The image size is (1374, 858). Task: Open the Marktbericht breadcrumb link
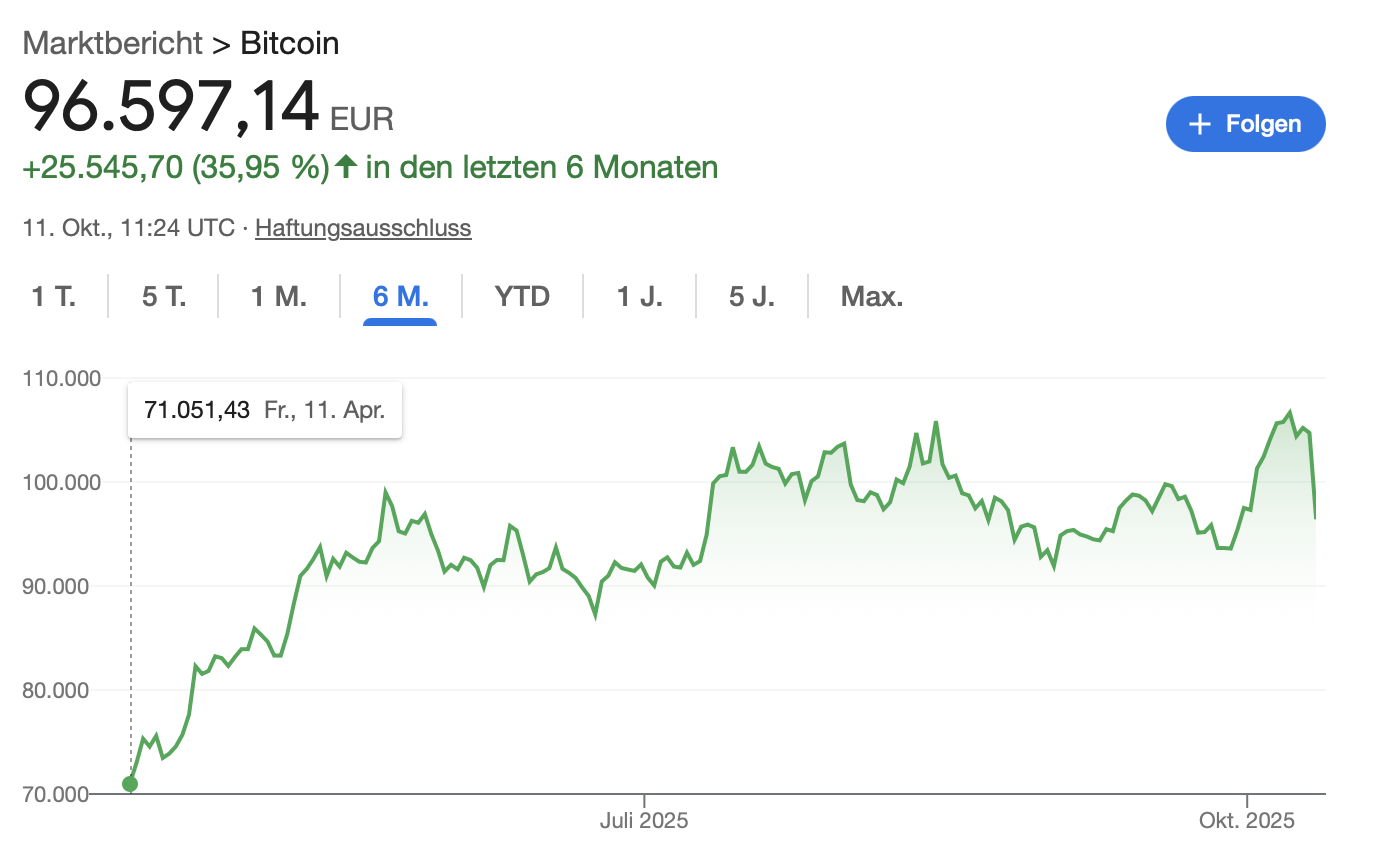click(x=113, y=43)
